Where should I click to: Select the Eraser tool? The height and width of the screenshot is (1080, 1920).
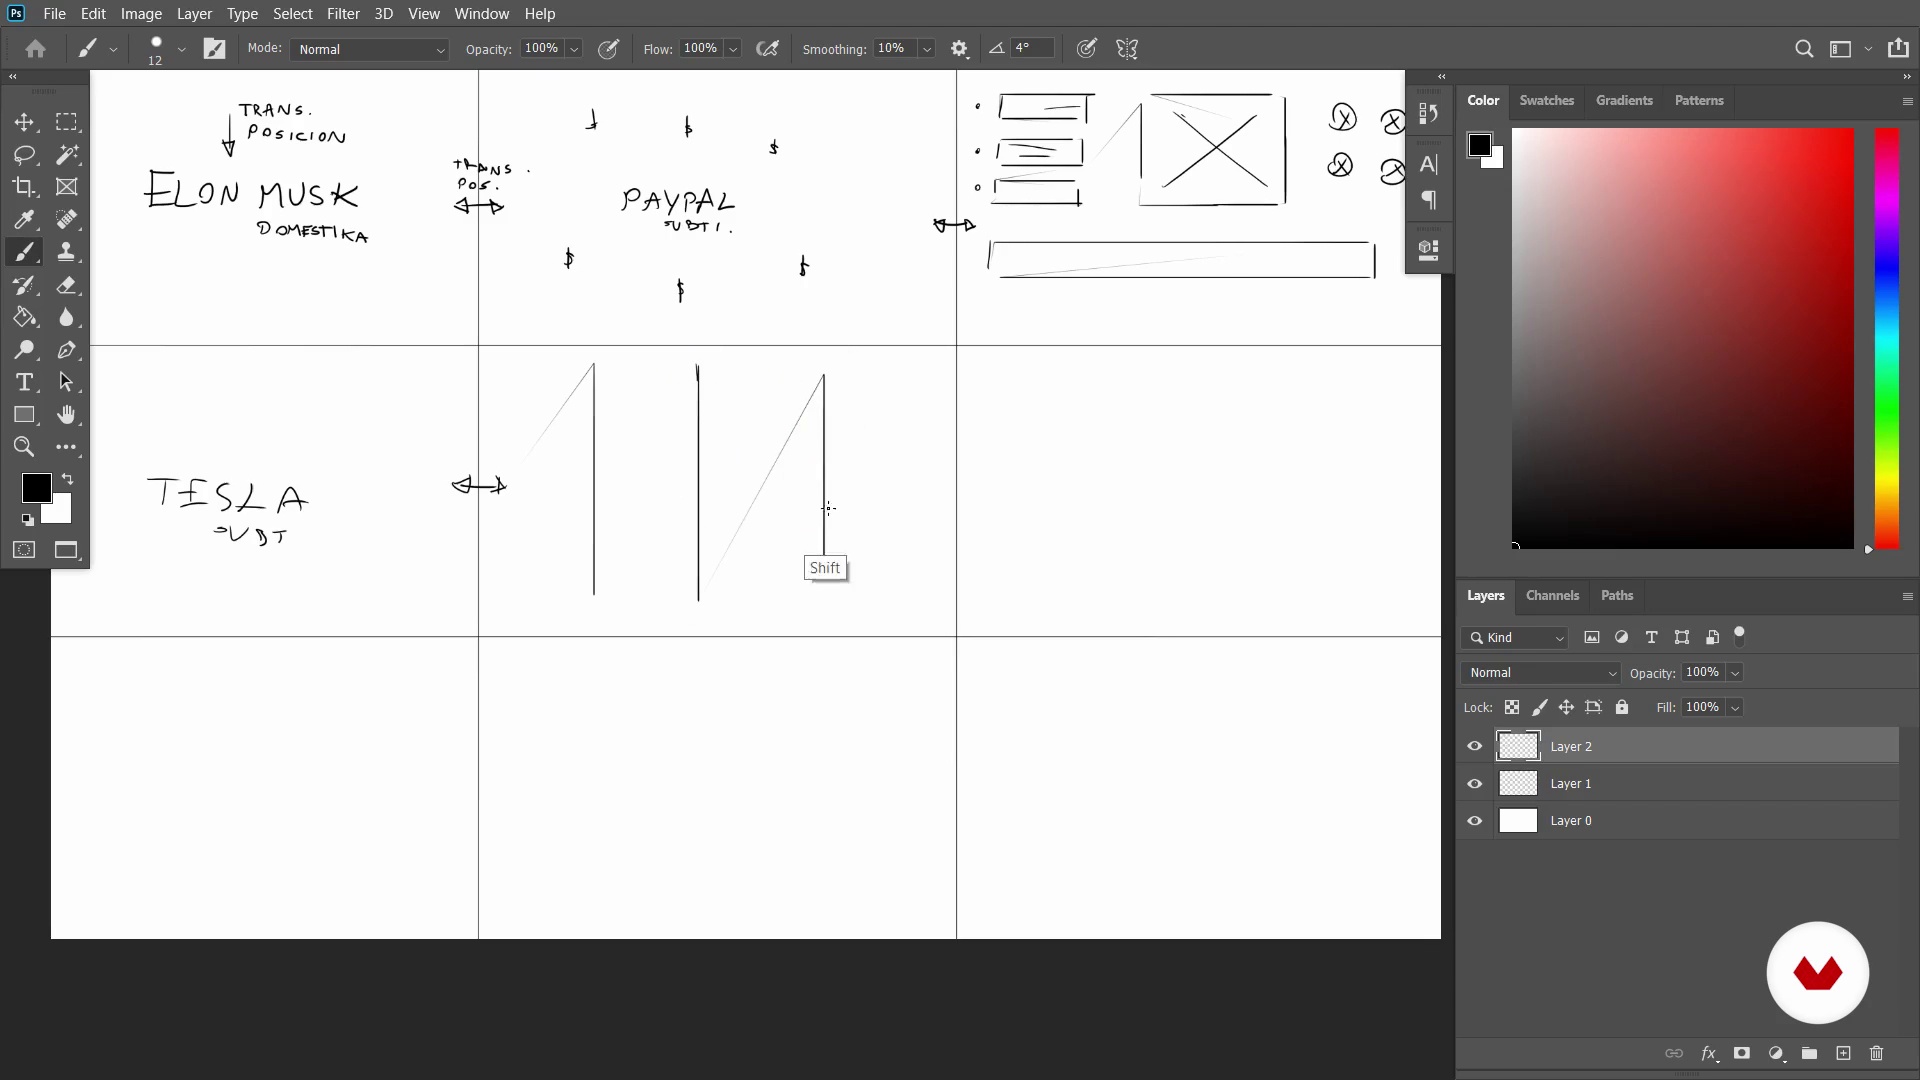click(x=66, y=285)
